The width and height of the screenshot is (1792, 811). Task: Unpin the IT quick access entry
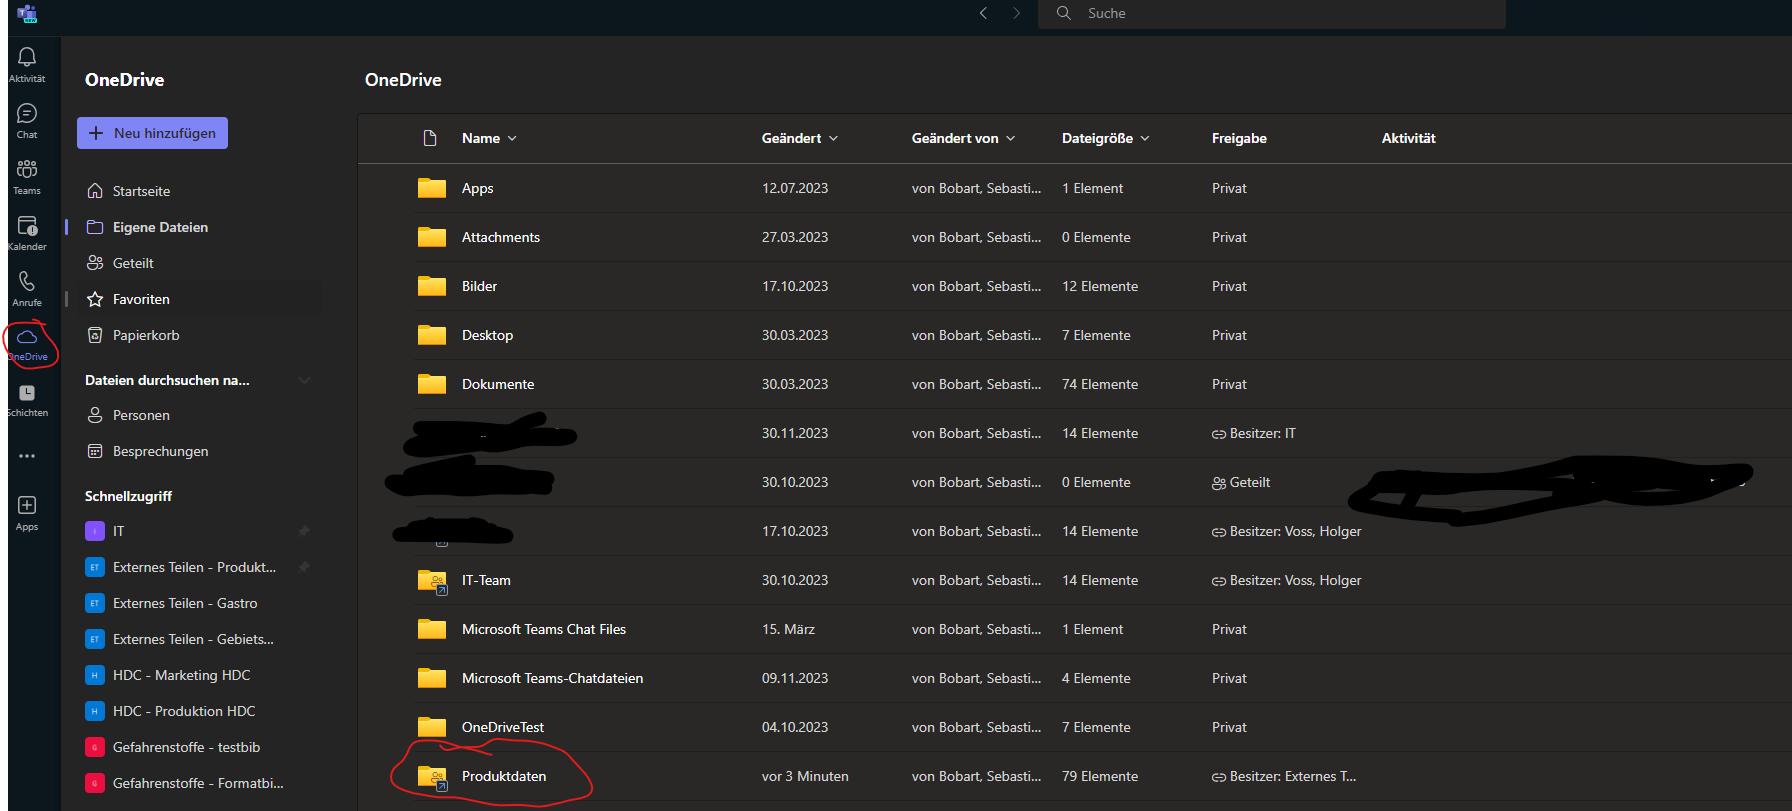pos(304,531)
